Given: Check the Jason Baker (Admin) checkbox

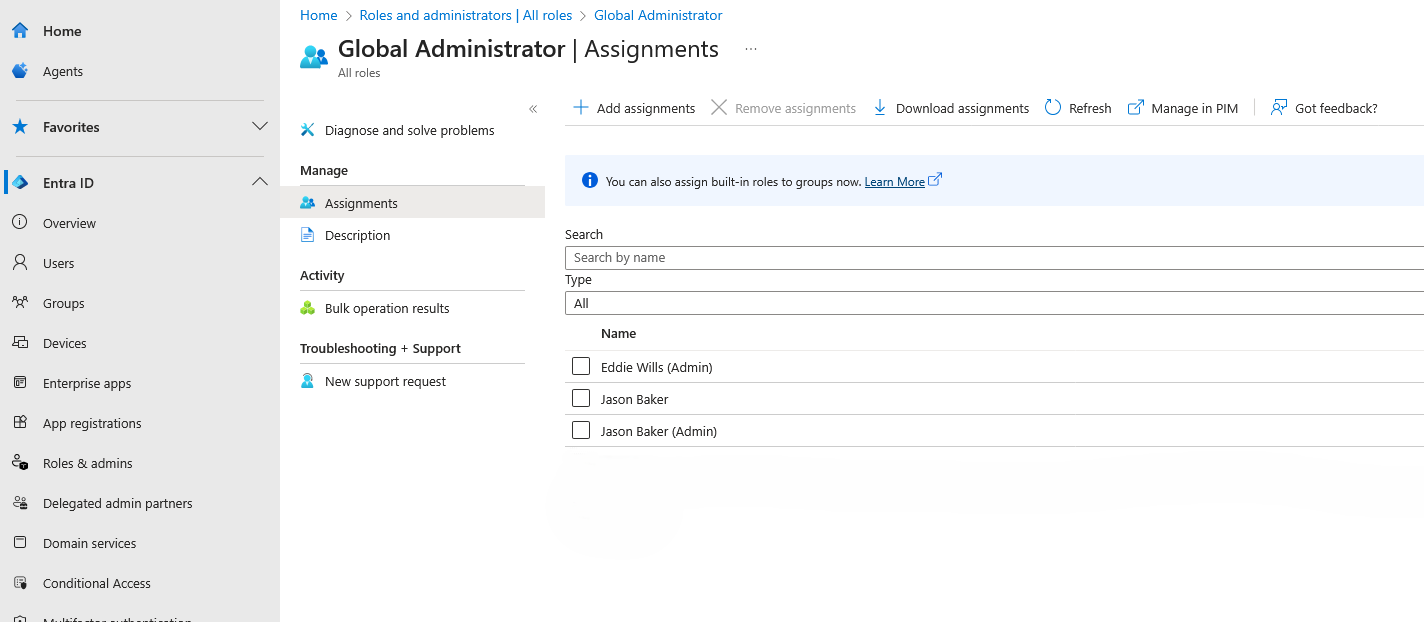Looking at the screenshot, I should click(581, 431).
